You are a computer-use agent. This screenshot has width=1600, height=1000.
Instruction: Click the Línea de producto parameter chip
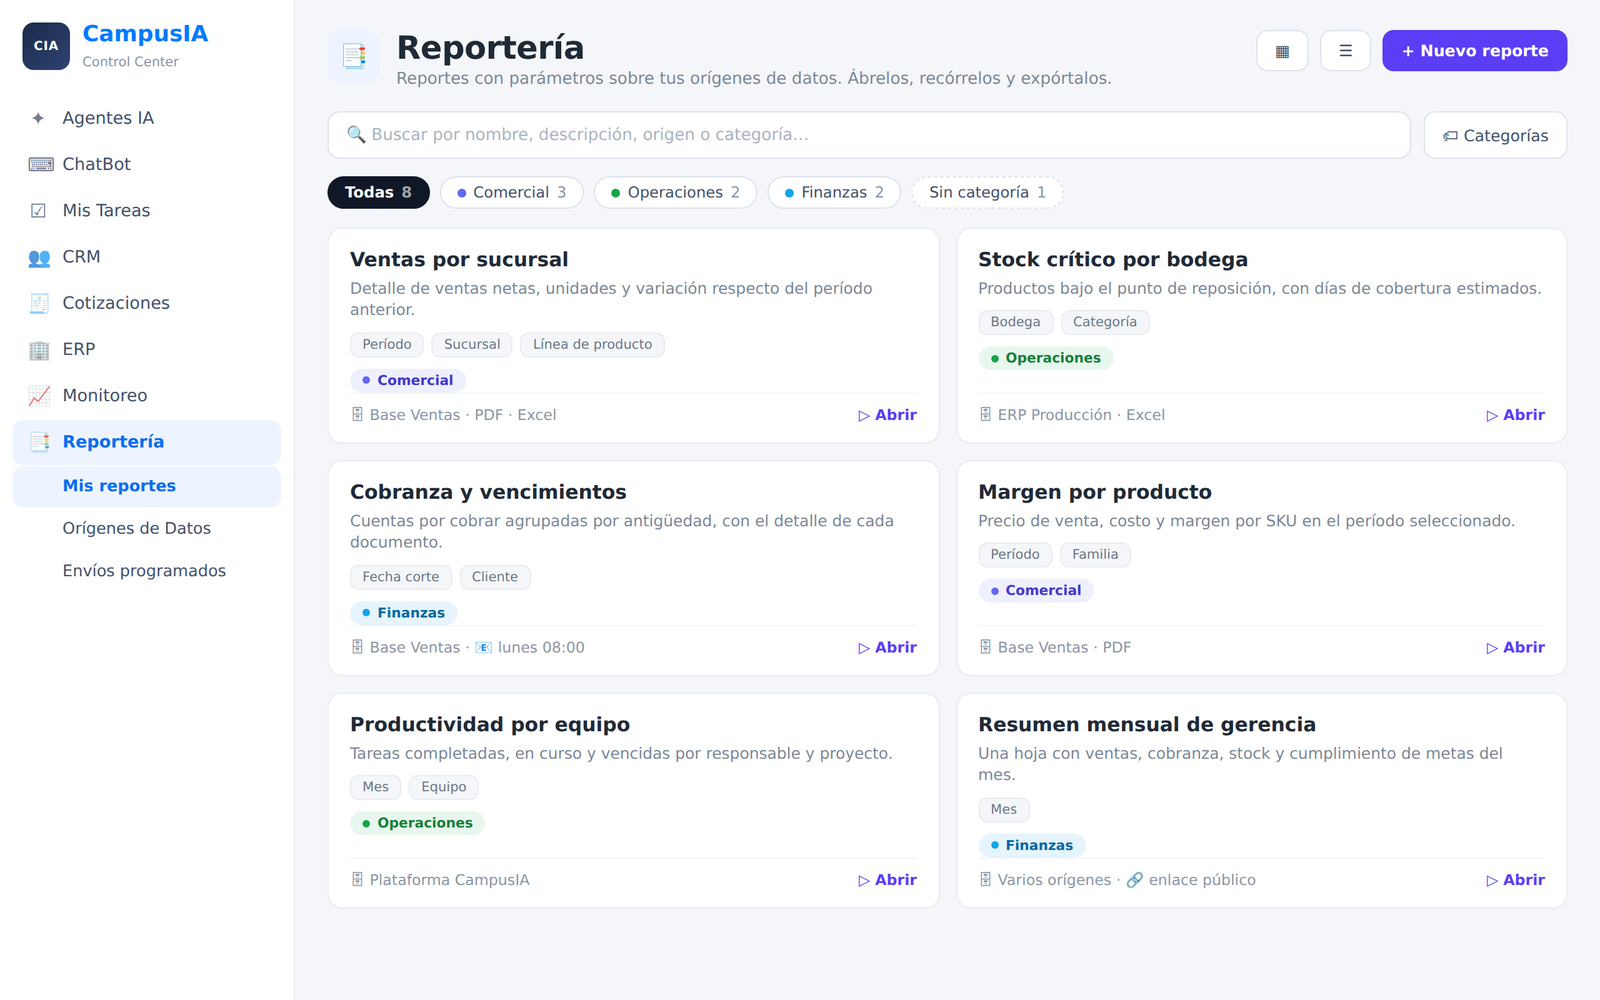click(592, 345)
